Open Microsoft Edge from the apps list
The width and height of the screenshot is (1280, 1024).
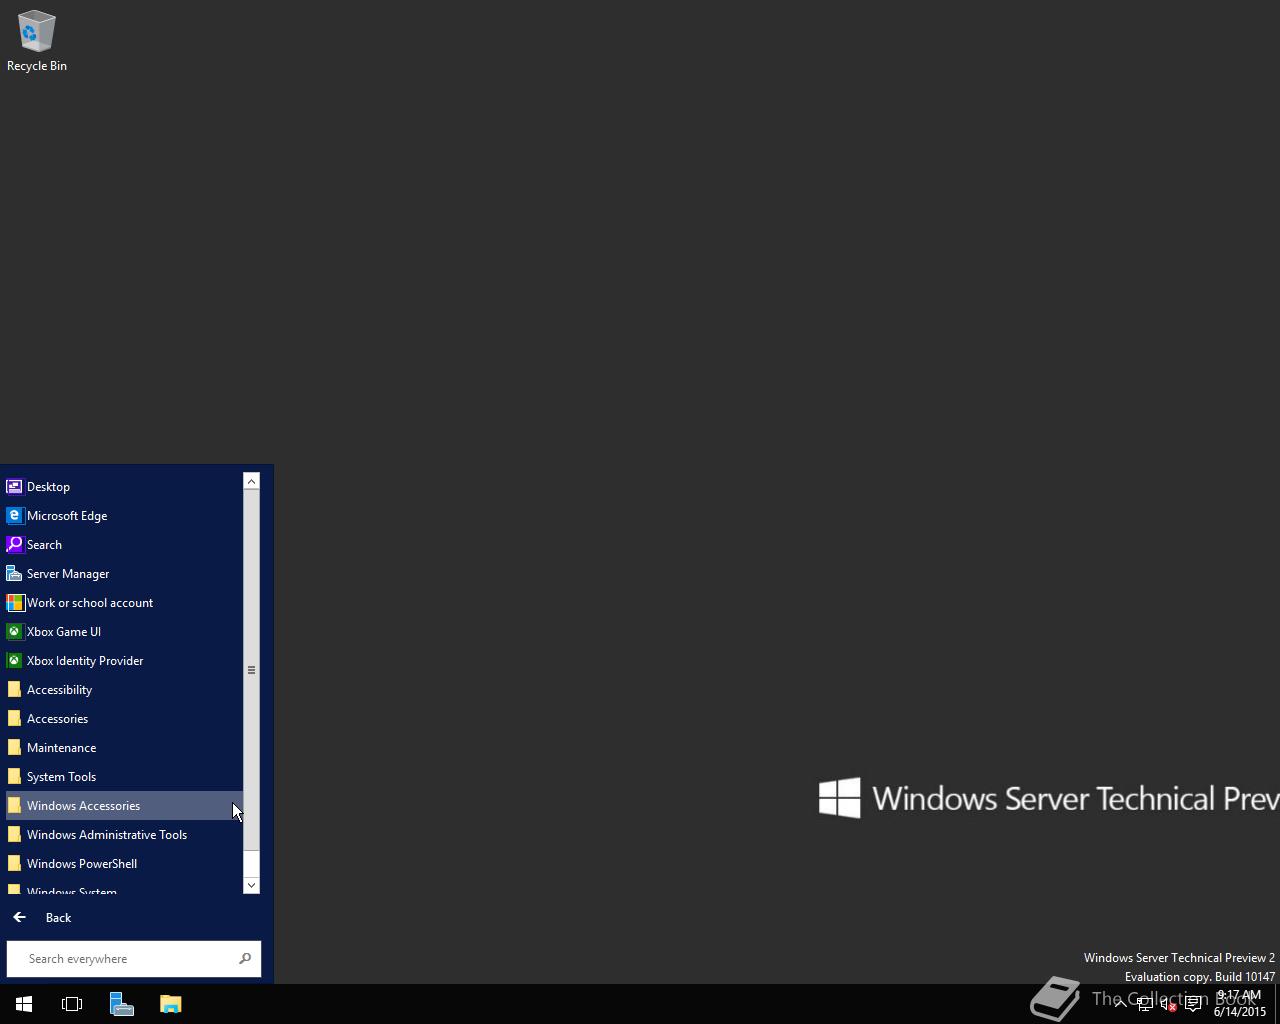click(124, 516)
